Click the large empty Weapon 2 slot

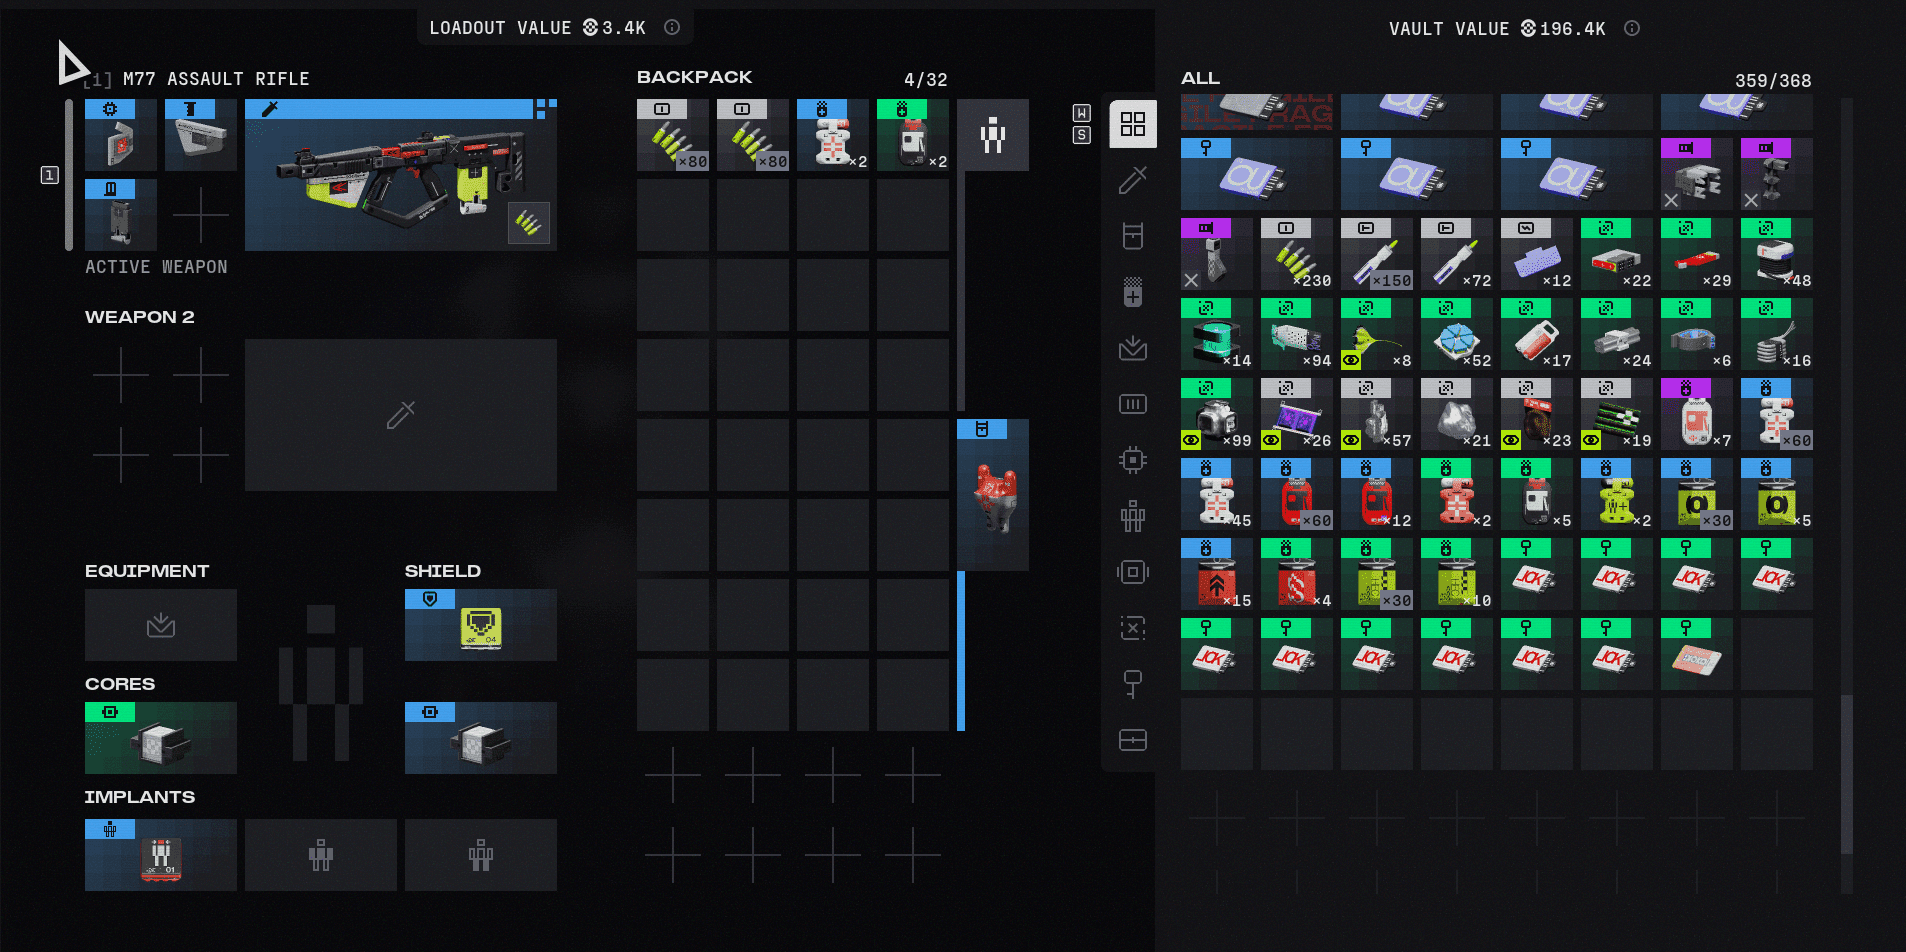coord(401,415)
